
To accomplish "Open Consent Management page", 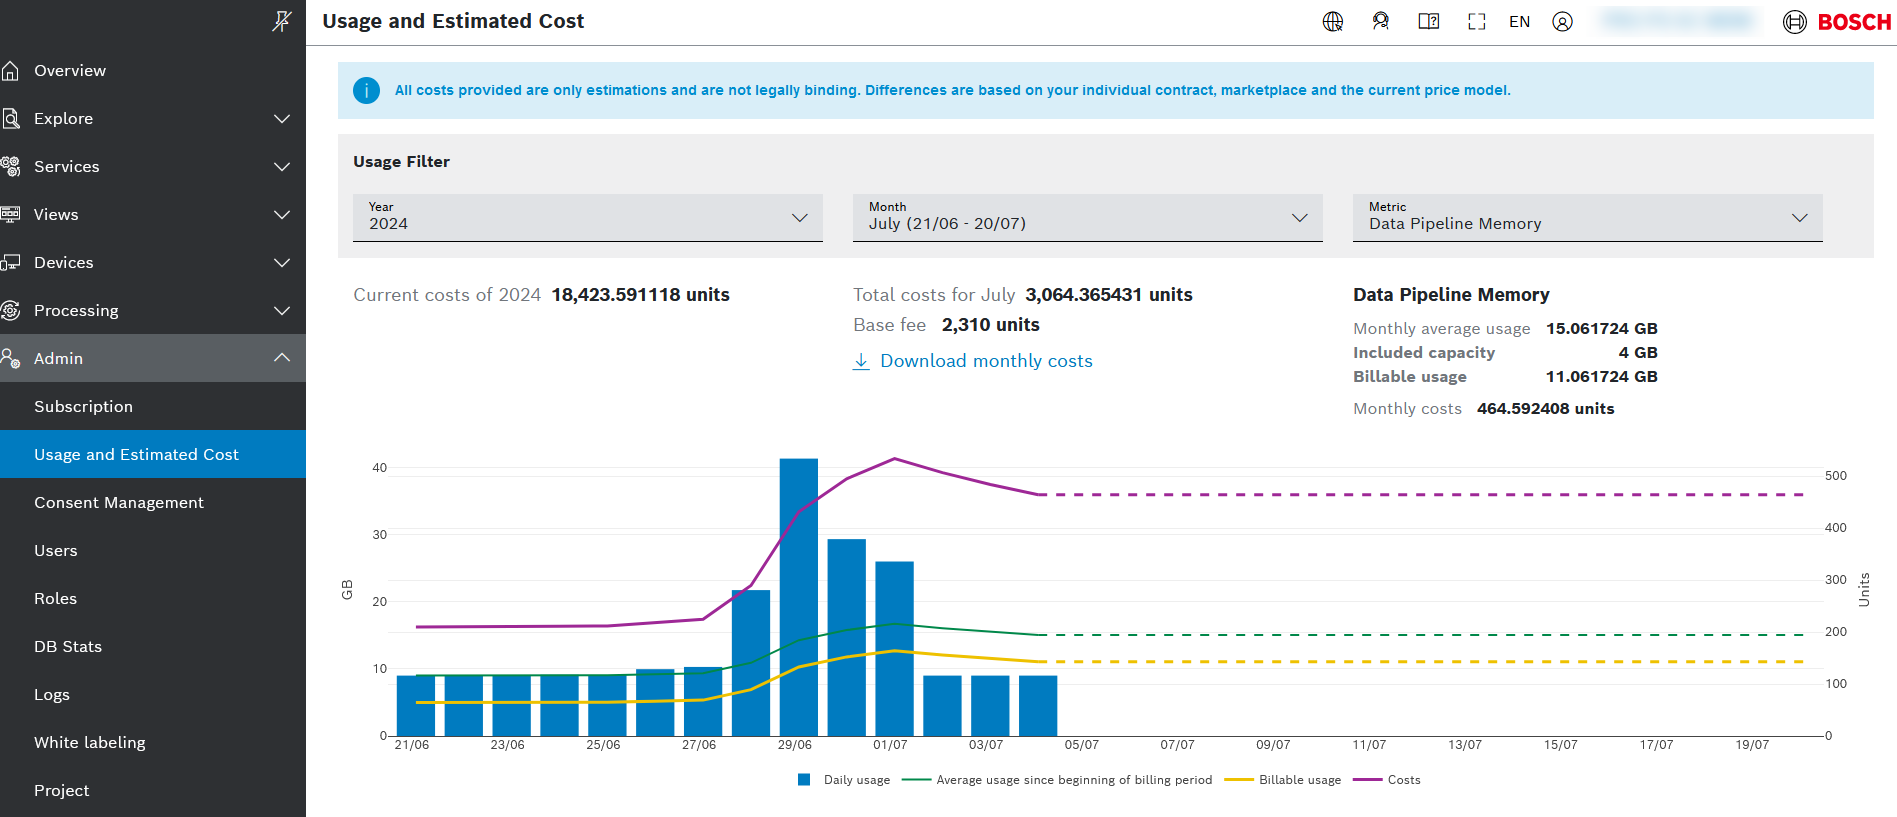I will tap(118, 502).
